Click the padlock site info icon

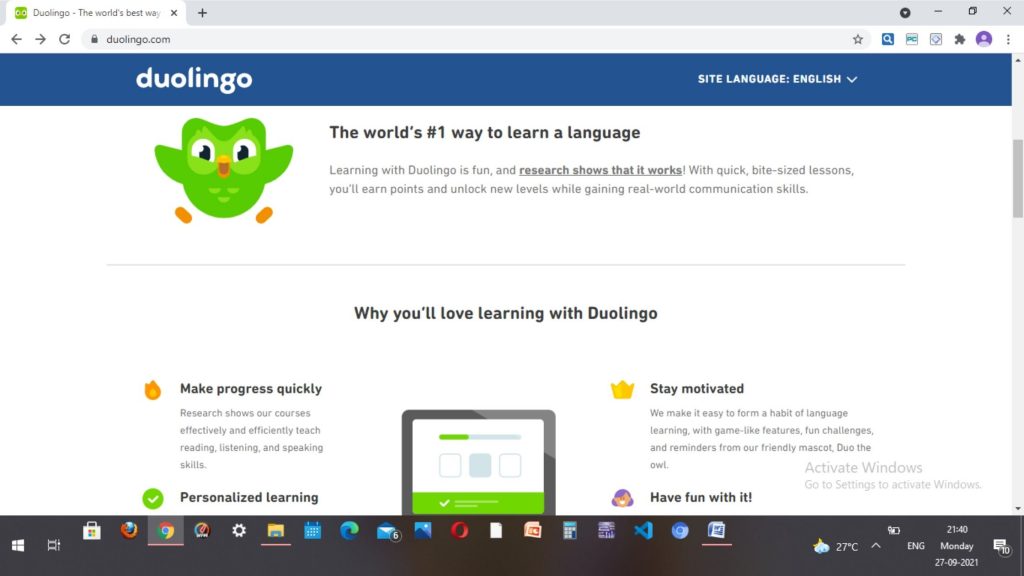(x=94, y=39)
